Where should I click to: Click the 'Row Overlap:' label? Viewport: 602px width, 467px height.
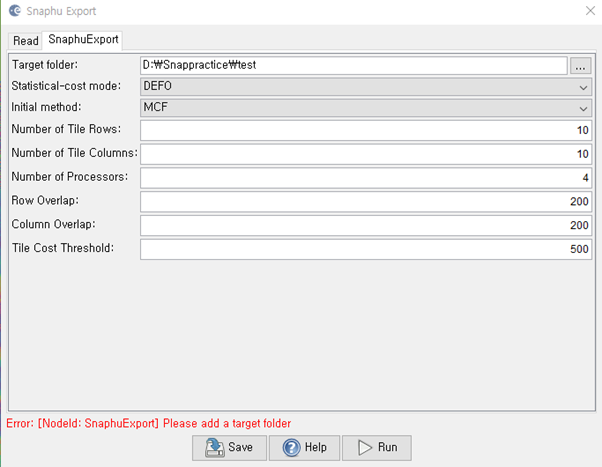click(45, 200)
